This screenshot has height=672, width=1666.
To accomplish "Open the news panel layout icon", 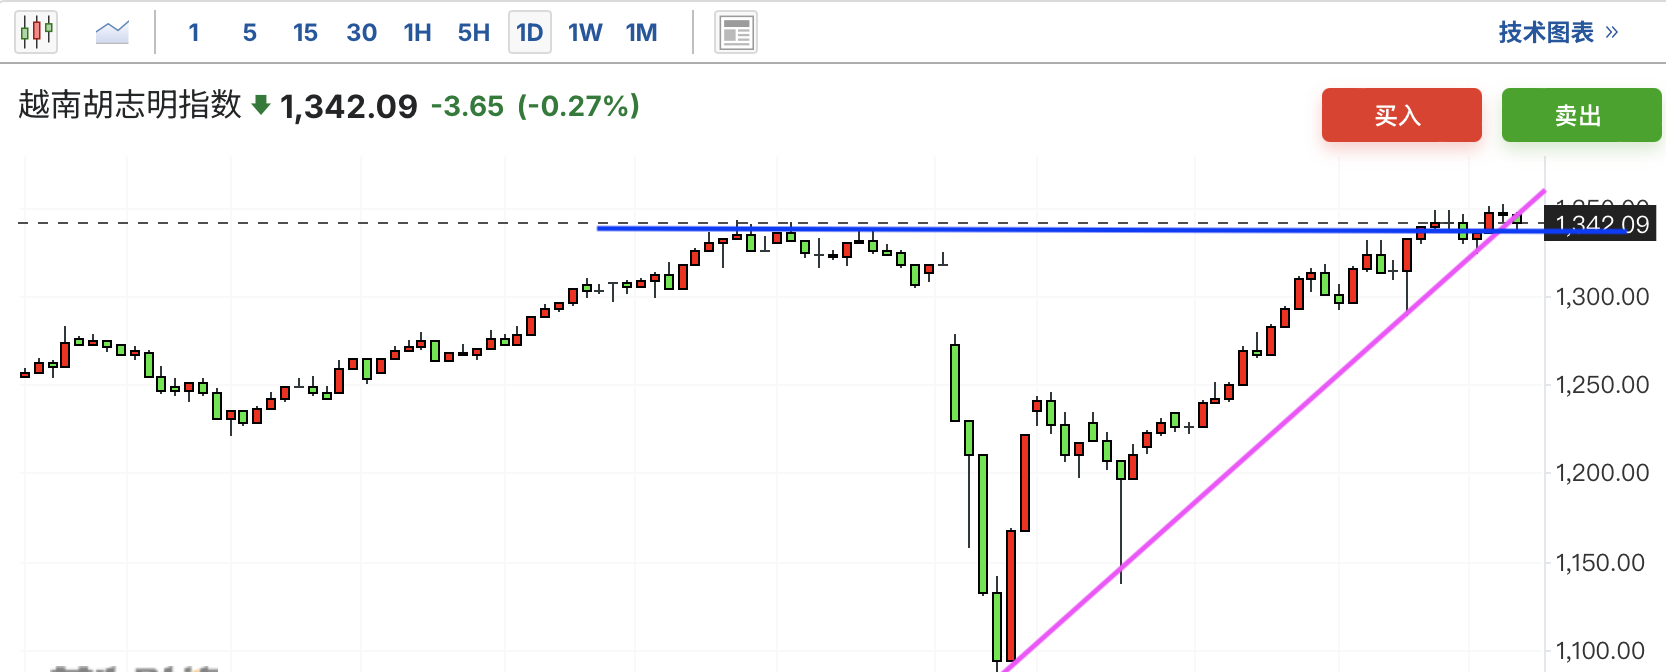I will [736, 33].
